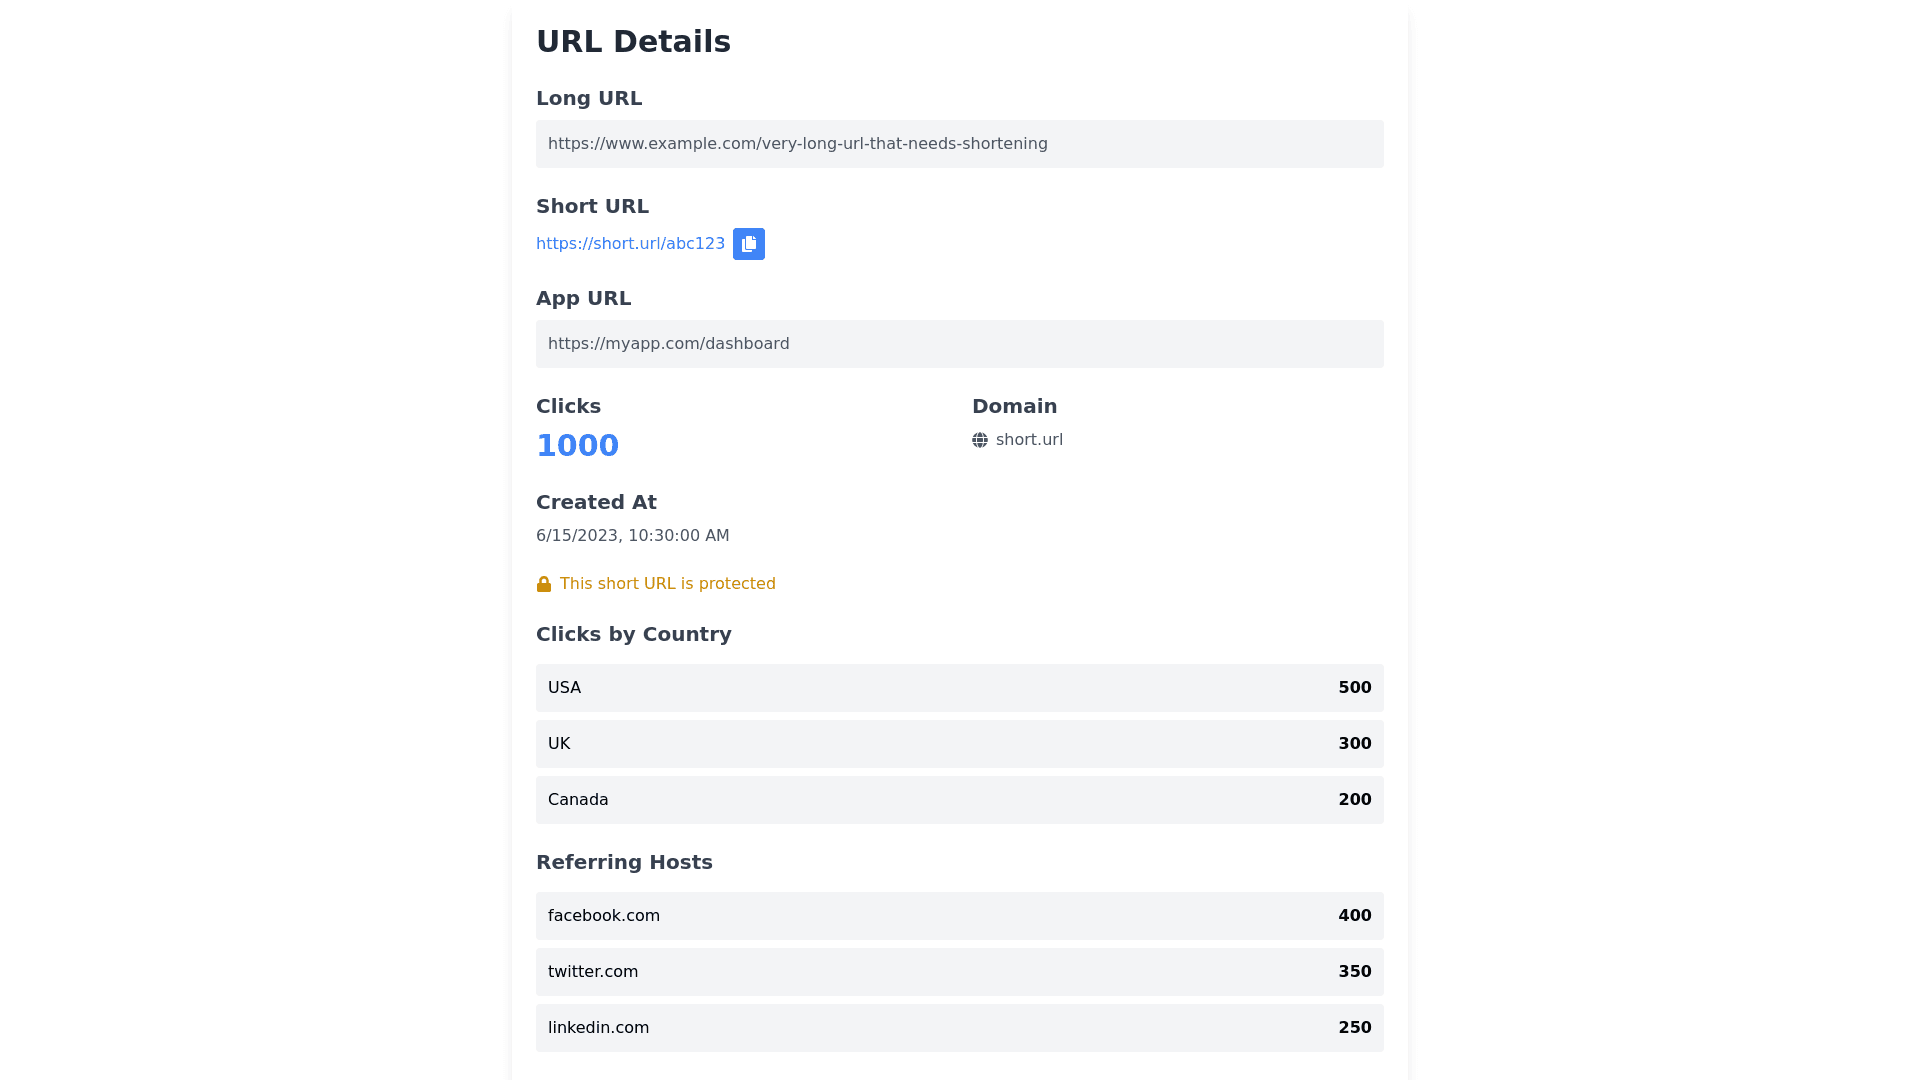Click the created date 6/15/2023 text
Viewport: 1920px width, 1080px height.
632,536
